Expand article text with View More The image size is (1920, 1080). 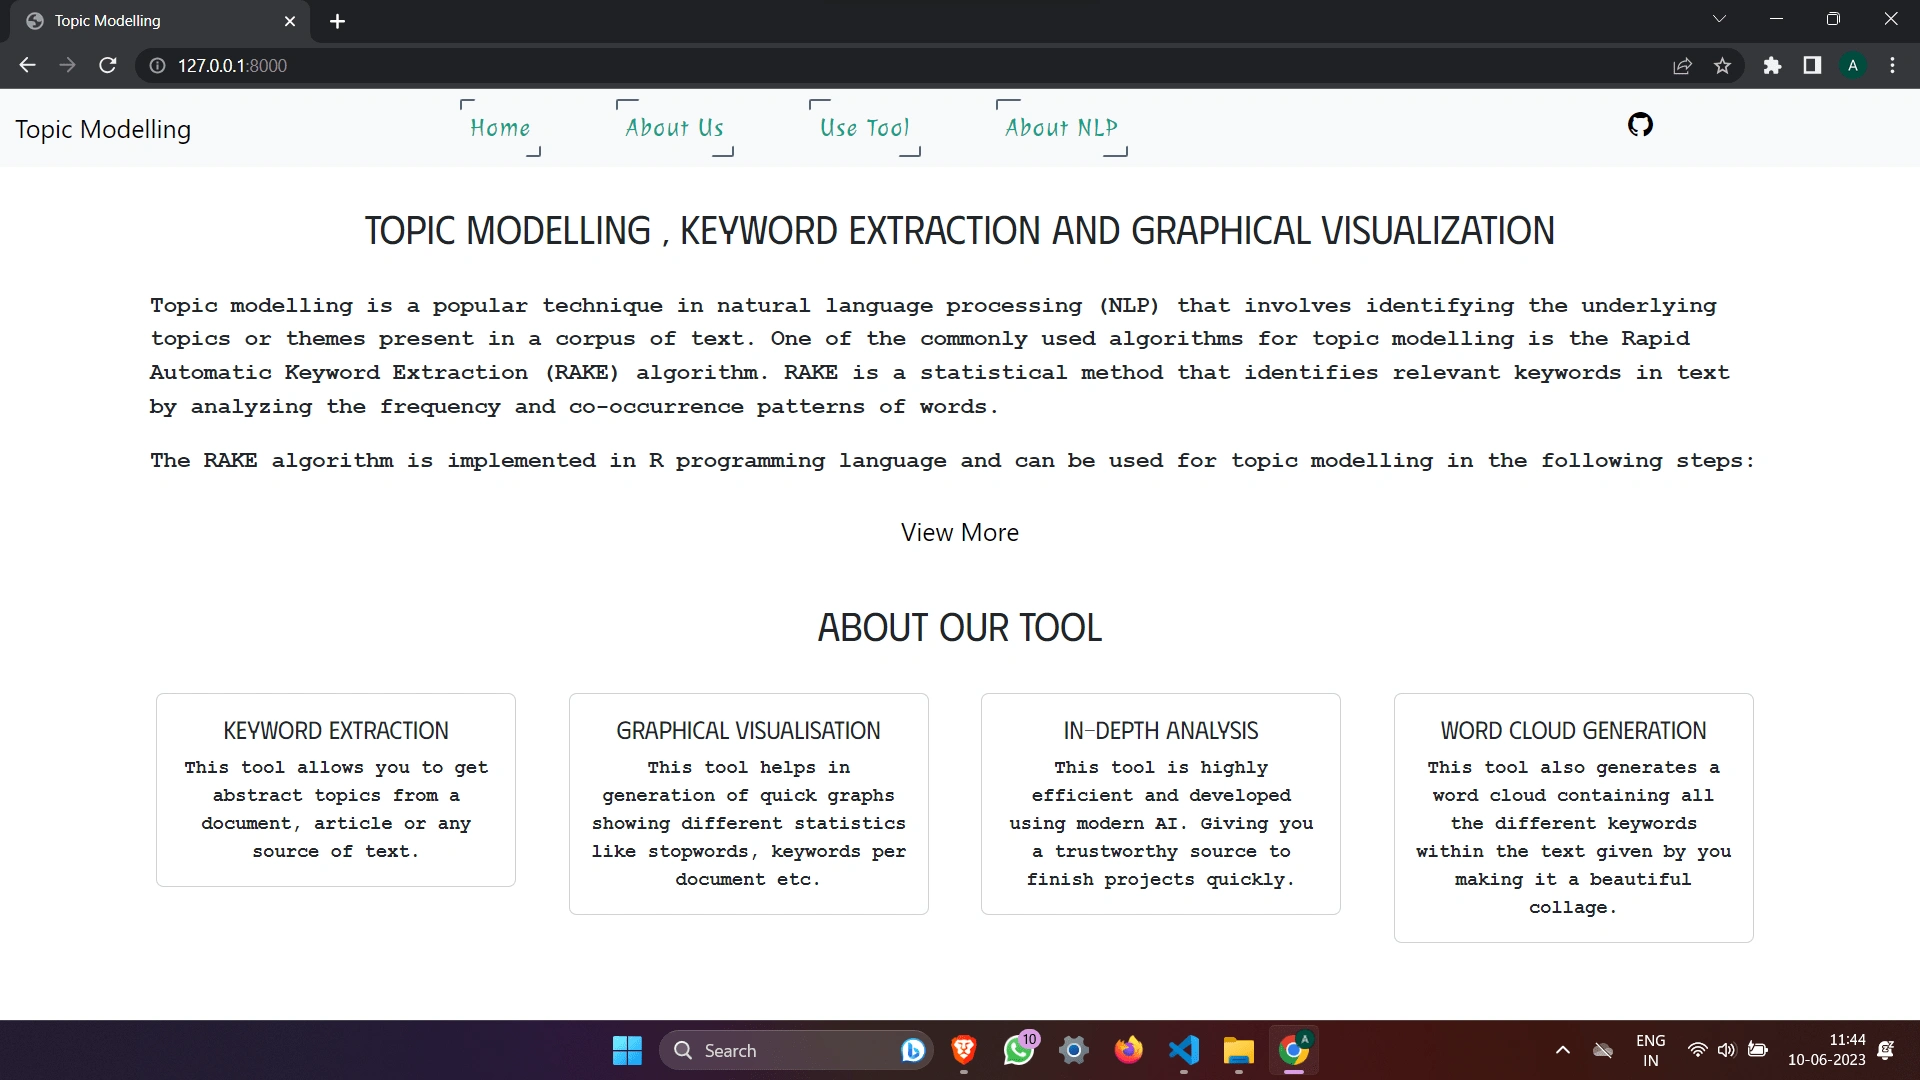coord(959,532)
